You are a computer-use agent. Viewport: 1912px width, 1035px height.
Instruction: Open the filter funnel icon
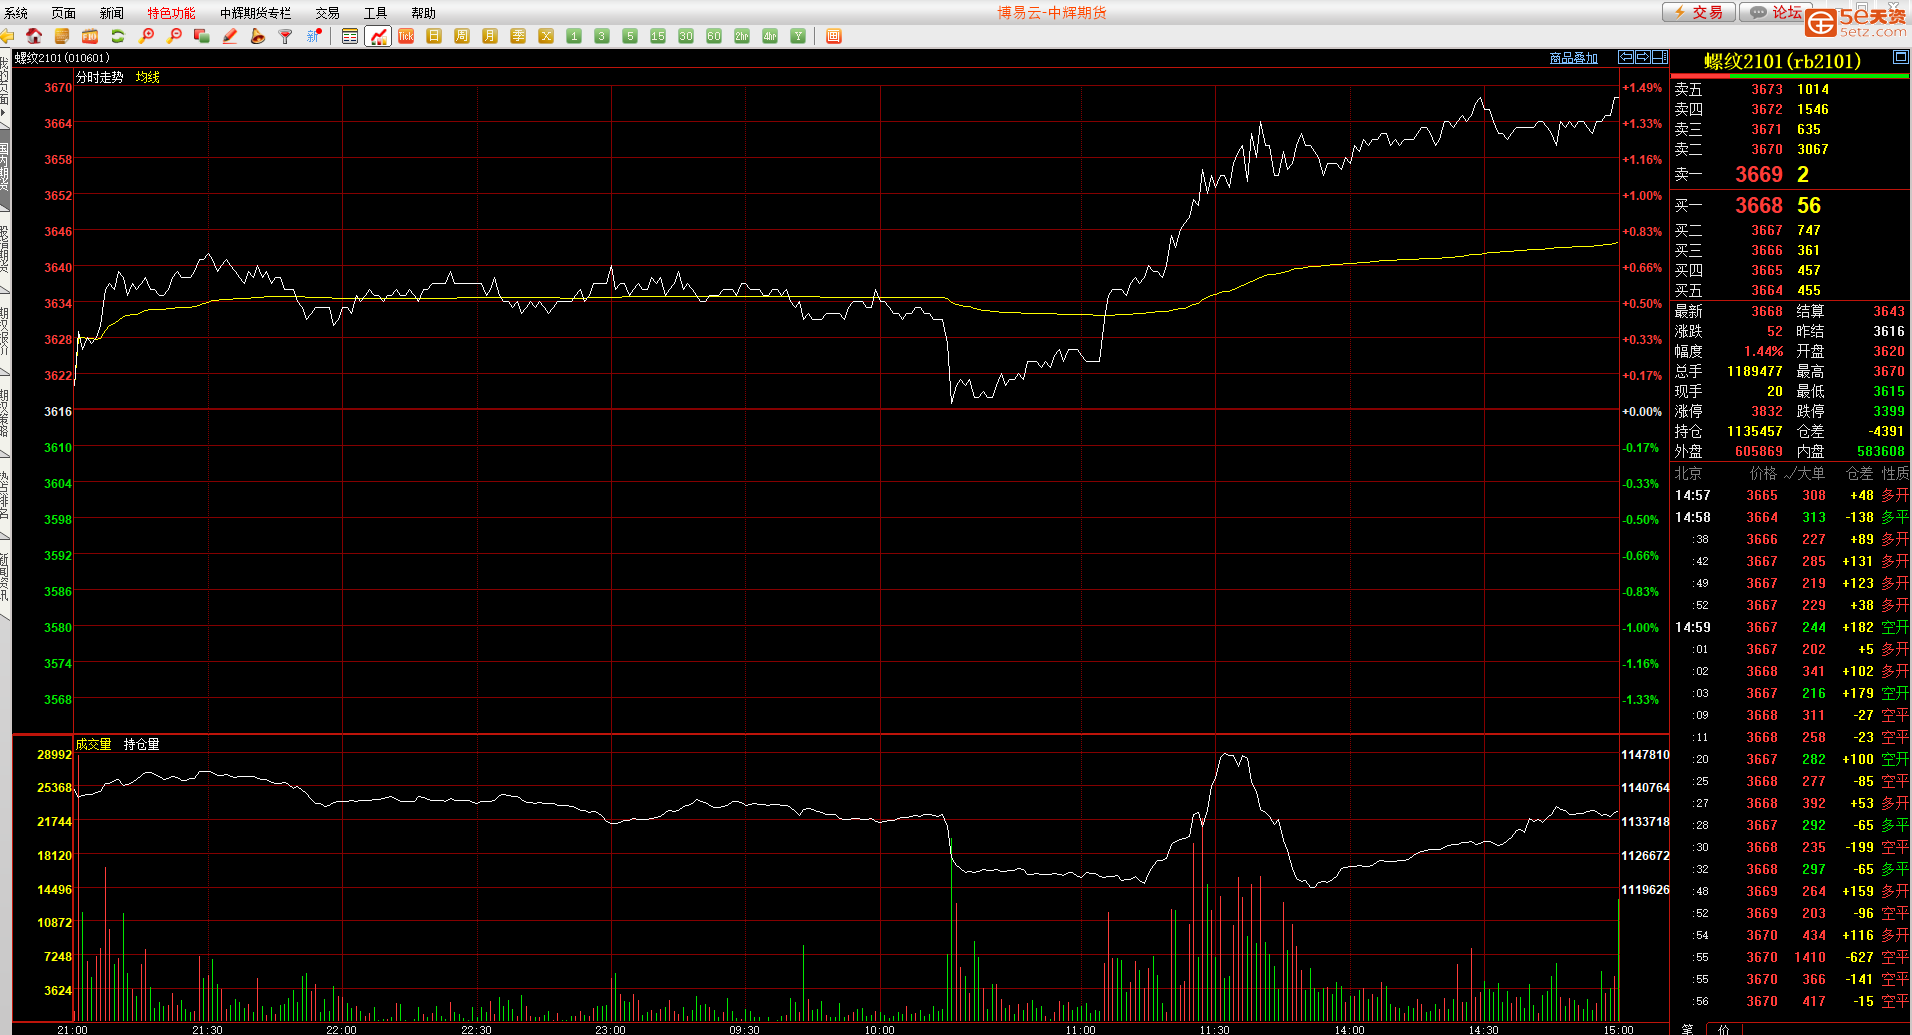[x=286, y=36]
